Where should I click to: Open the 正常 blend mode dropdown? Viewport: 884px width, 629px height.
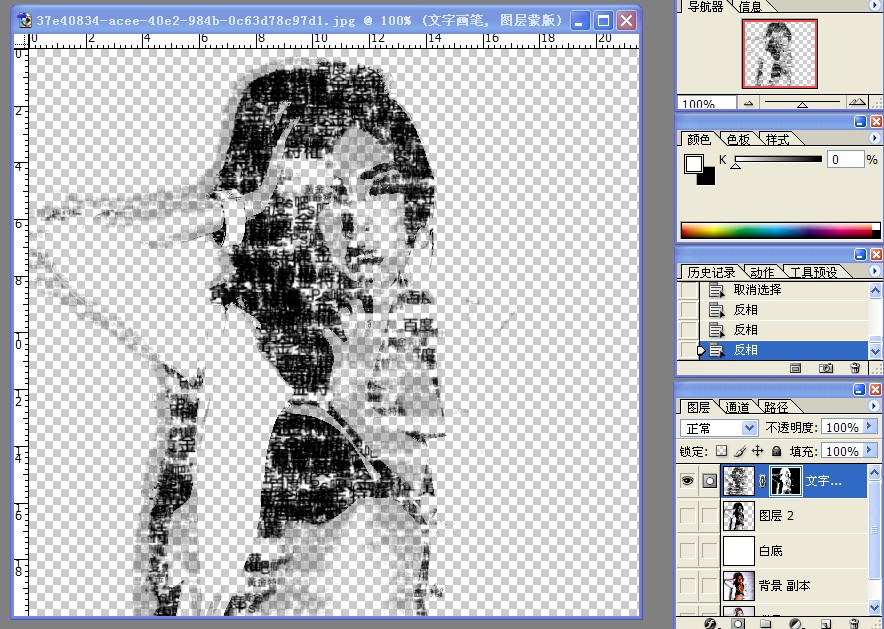(x=718, y=428)
